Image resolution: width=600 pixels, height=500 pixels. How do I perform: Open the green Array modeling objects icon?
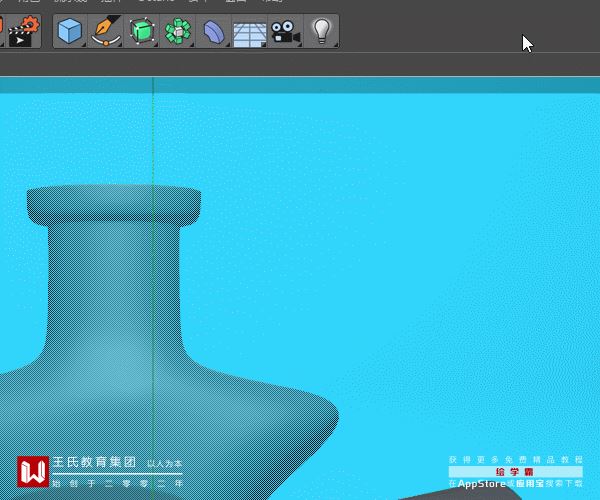coord(178,31)
